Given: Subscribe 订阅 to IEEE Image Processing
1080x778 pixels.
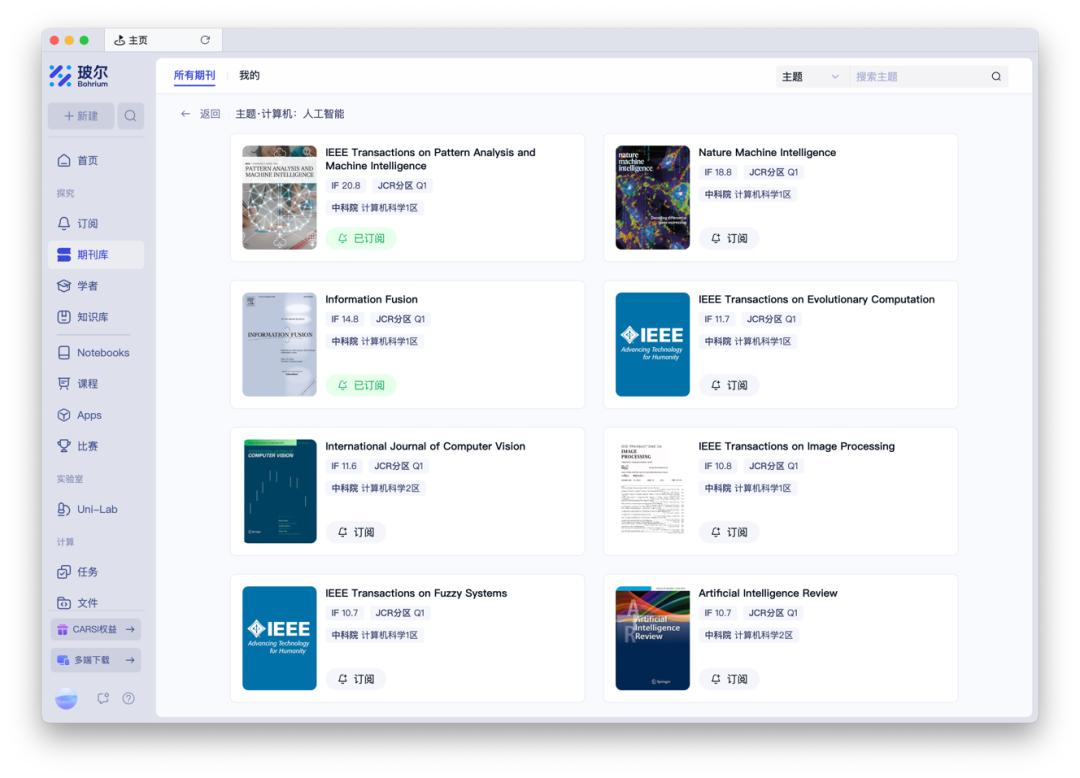Looking at the screenshot, I should (729, 532).
